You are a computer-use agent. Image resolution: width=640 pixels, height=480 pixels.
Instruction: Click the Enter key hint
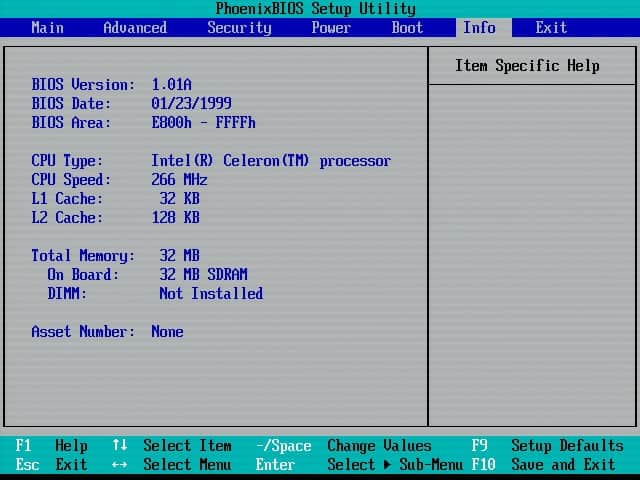point(275,464)
